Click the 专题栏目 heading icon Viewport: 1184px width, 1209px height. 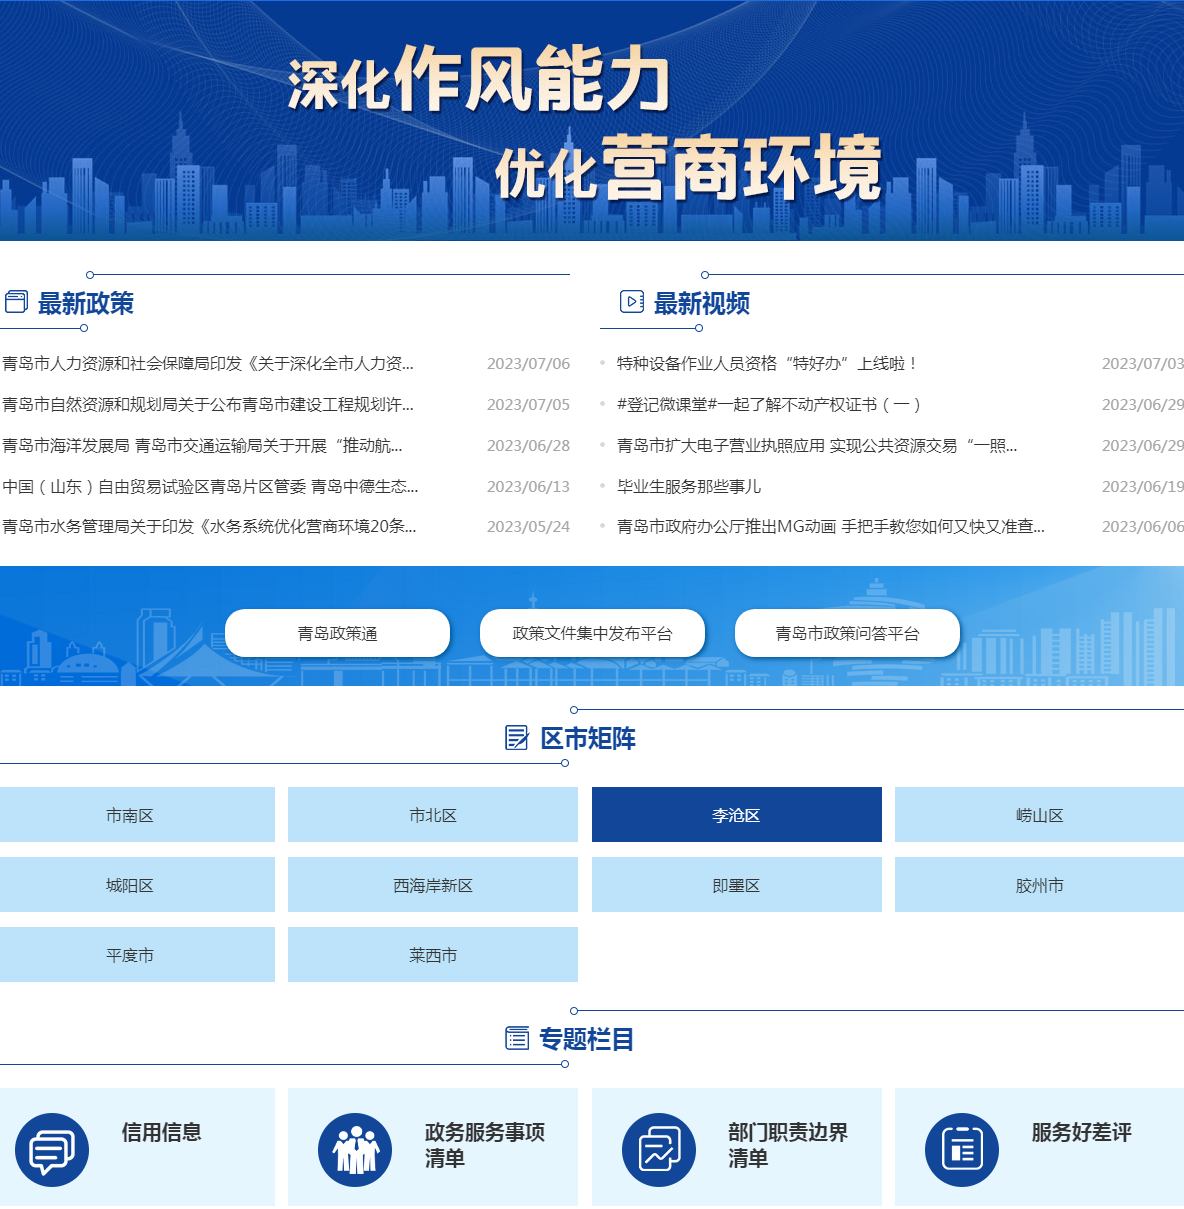pyautogui.click(x=517, y=1039)
